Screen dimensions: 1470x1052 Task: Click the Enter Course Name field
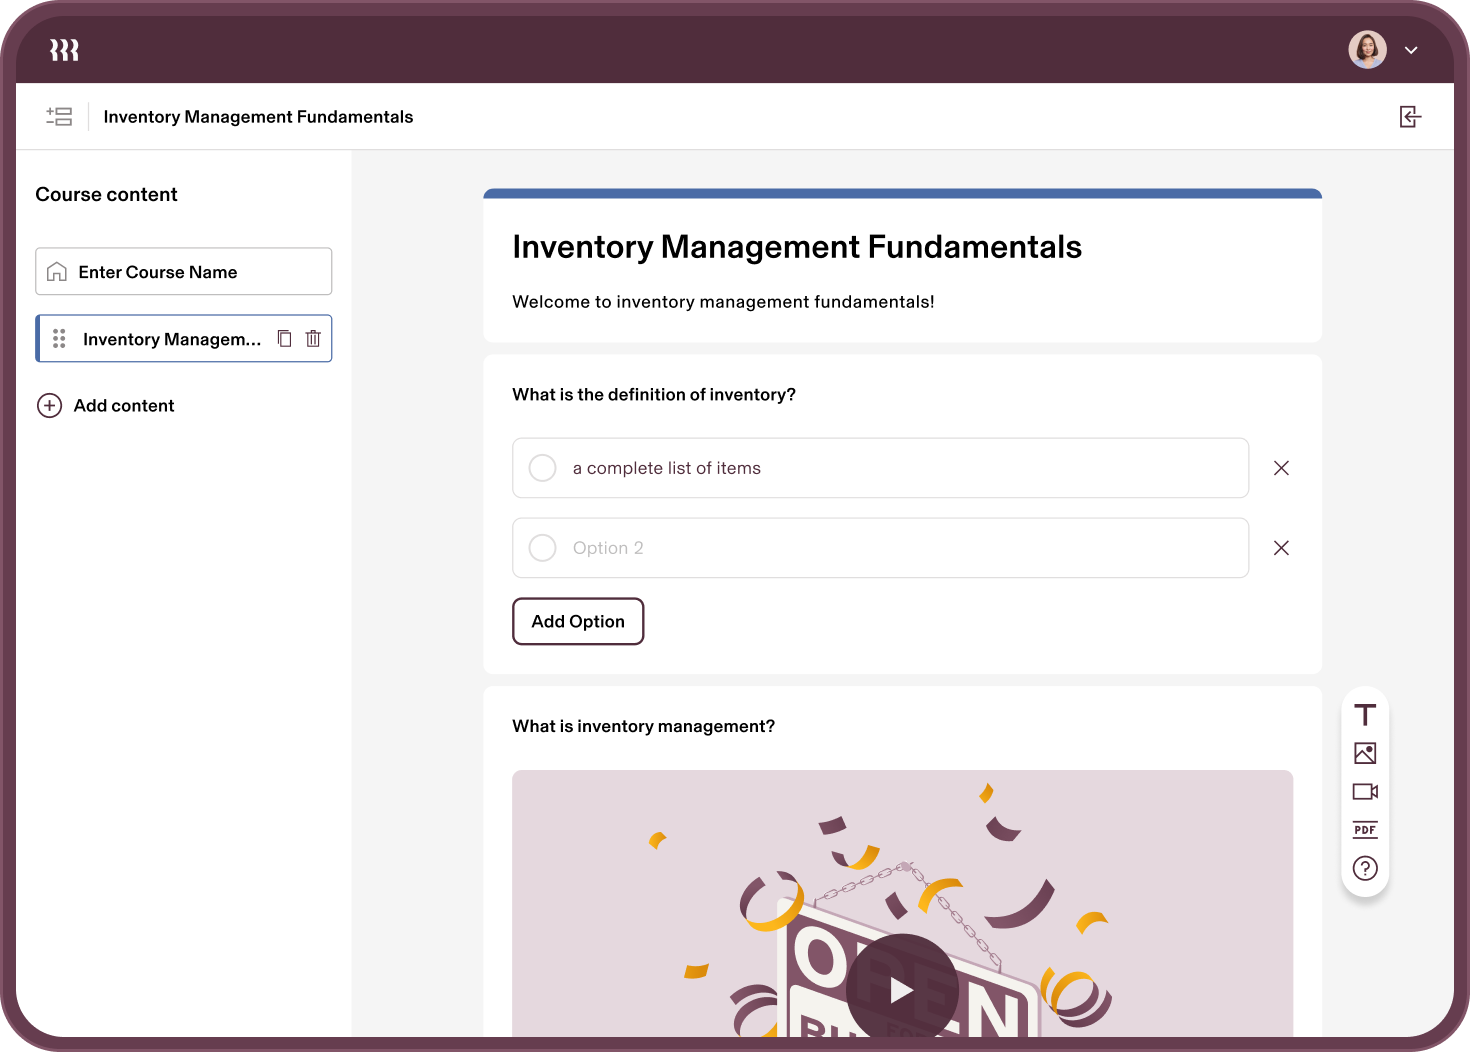coord(184,271)
